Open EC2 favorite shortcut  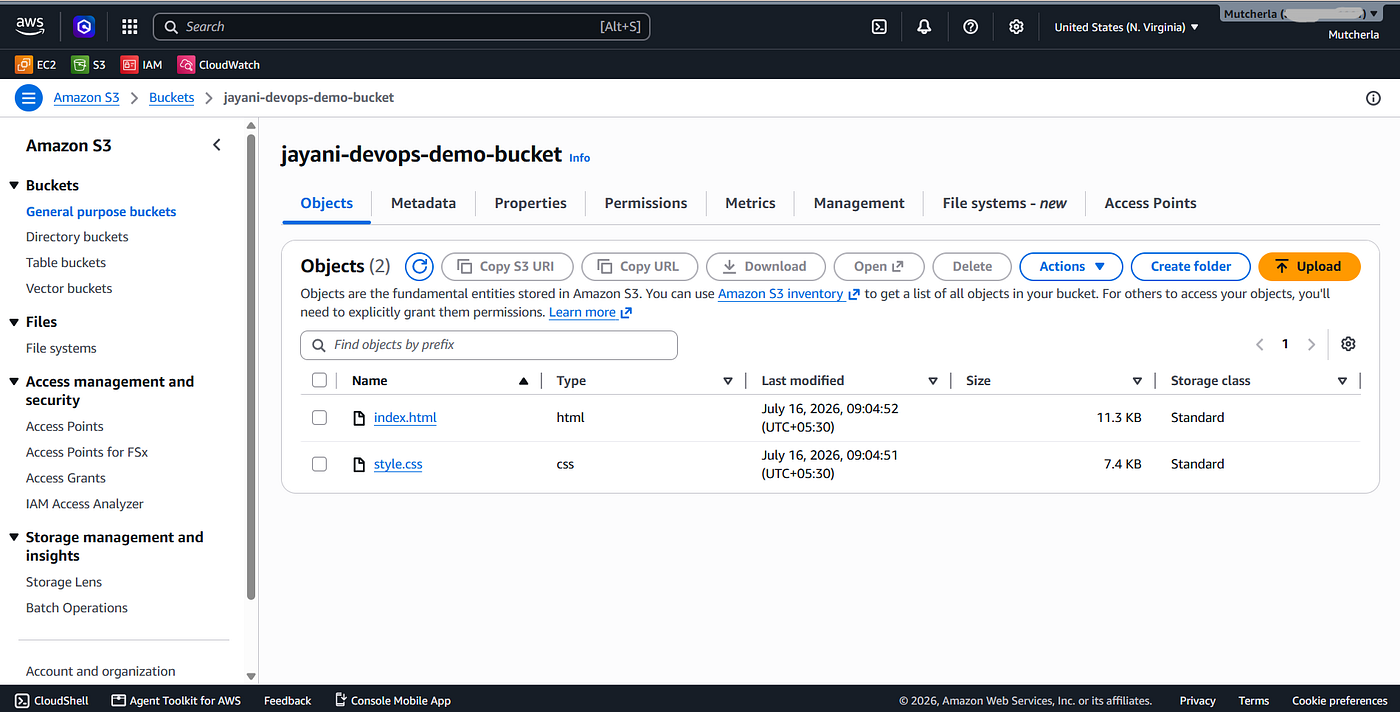click(x=36, y=65)
